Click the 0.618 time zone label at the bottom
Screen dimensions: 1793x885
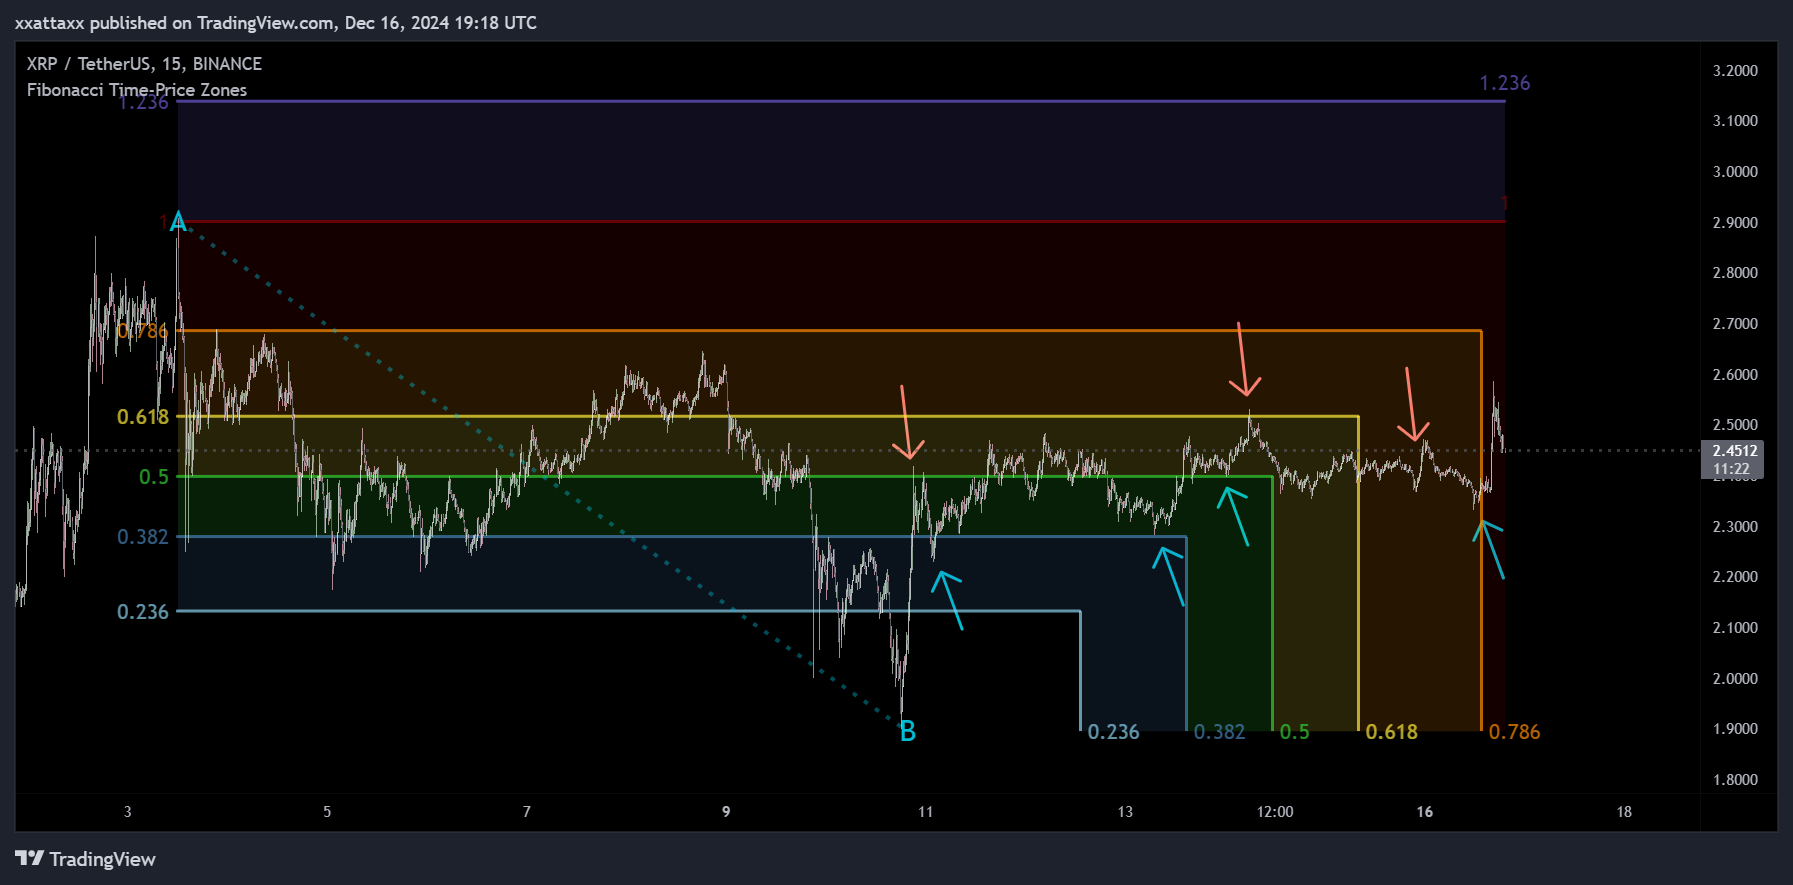point(1391,732)
